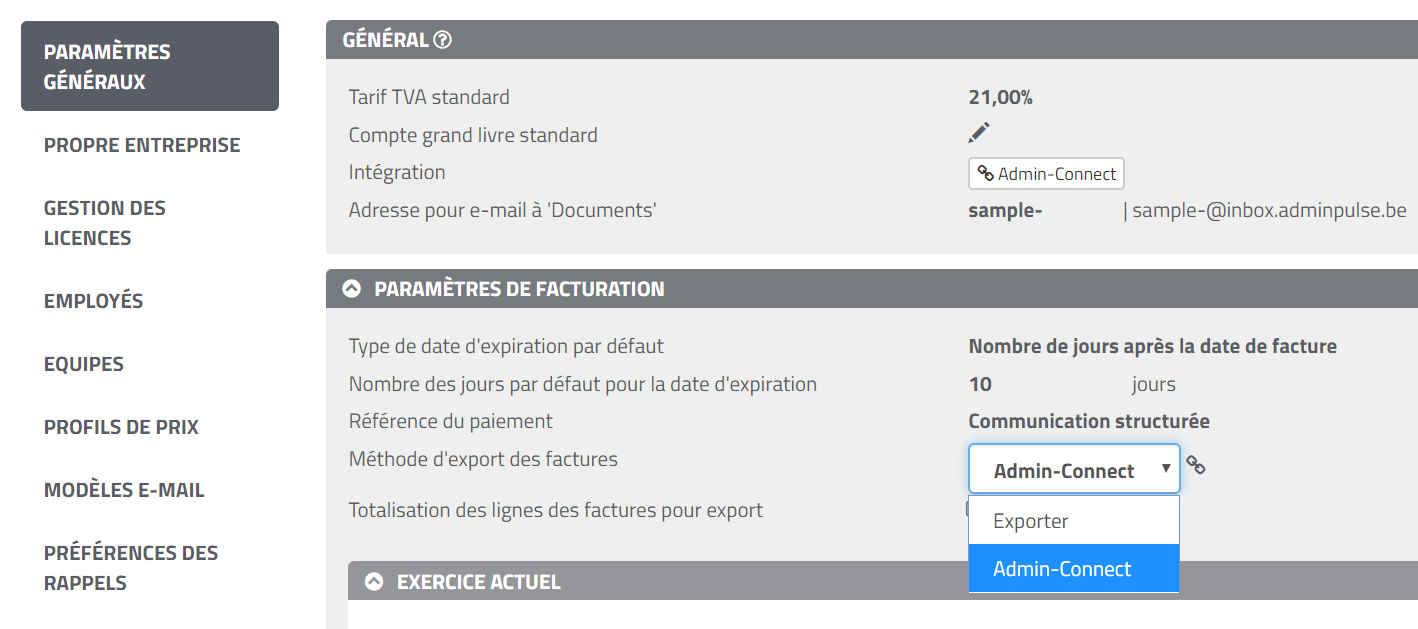
Task: Choose the highlighted Admin-Connect dropdown option
Action: (x=1062, y=569)
